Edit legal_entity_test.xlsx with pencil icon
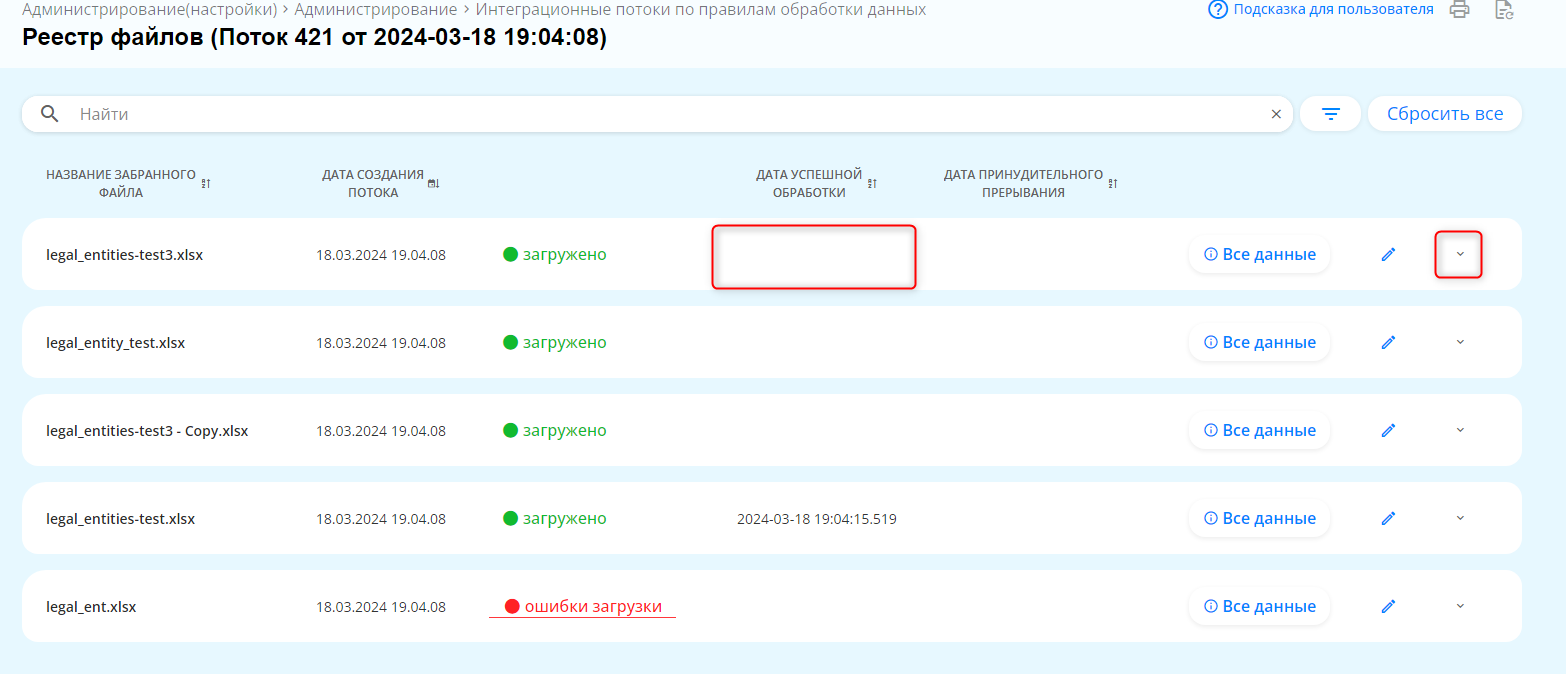 point(1388,343)
